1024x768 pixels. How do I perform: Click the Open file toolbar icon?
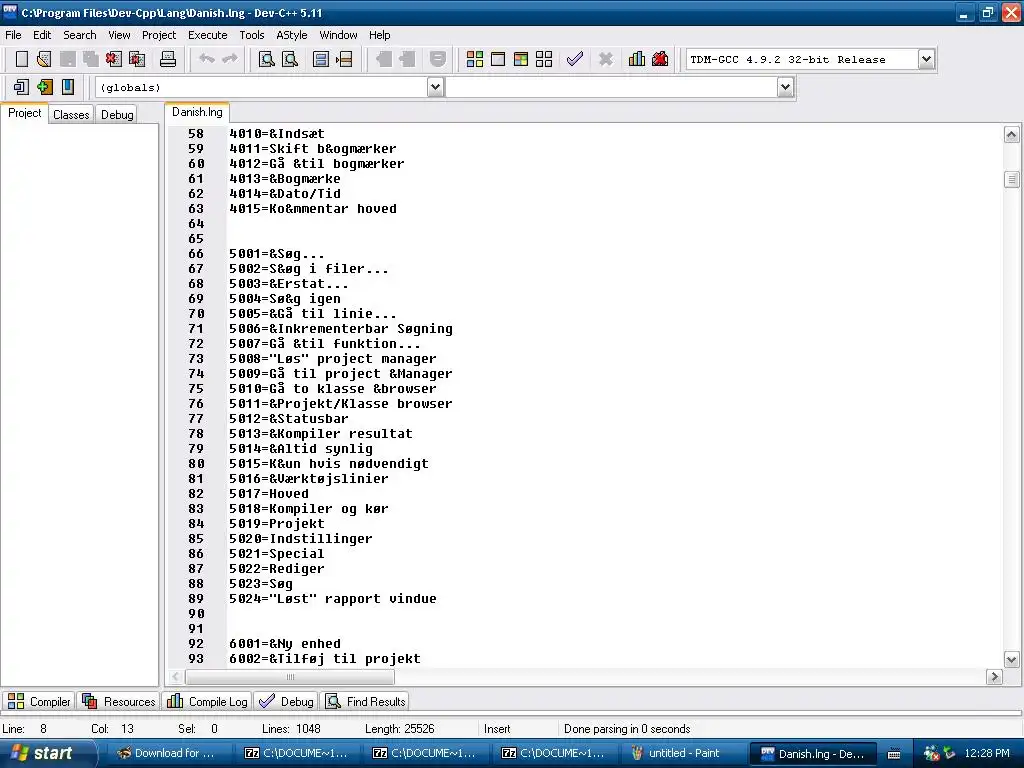pos(44,59)
